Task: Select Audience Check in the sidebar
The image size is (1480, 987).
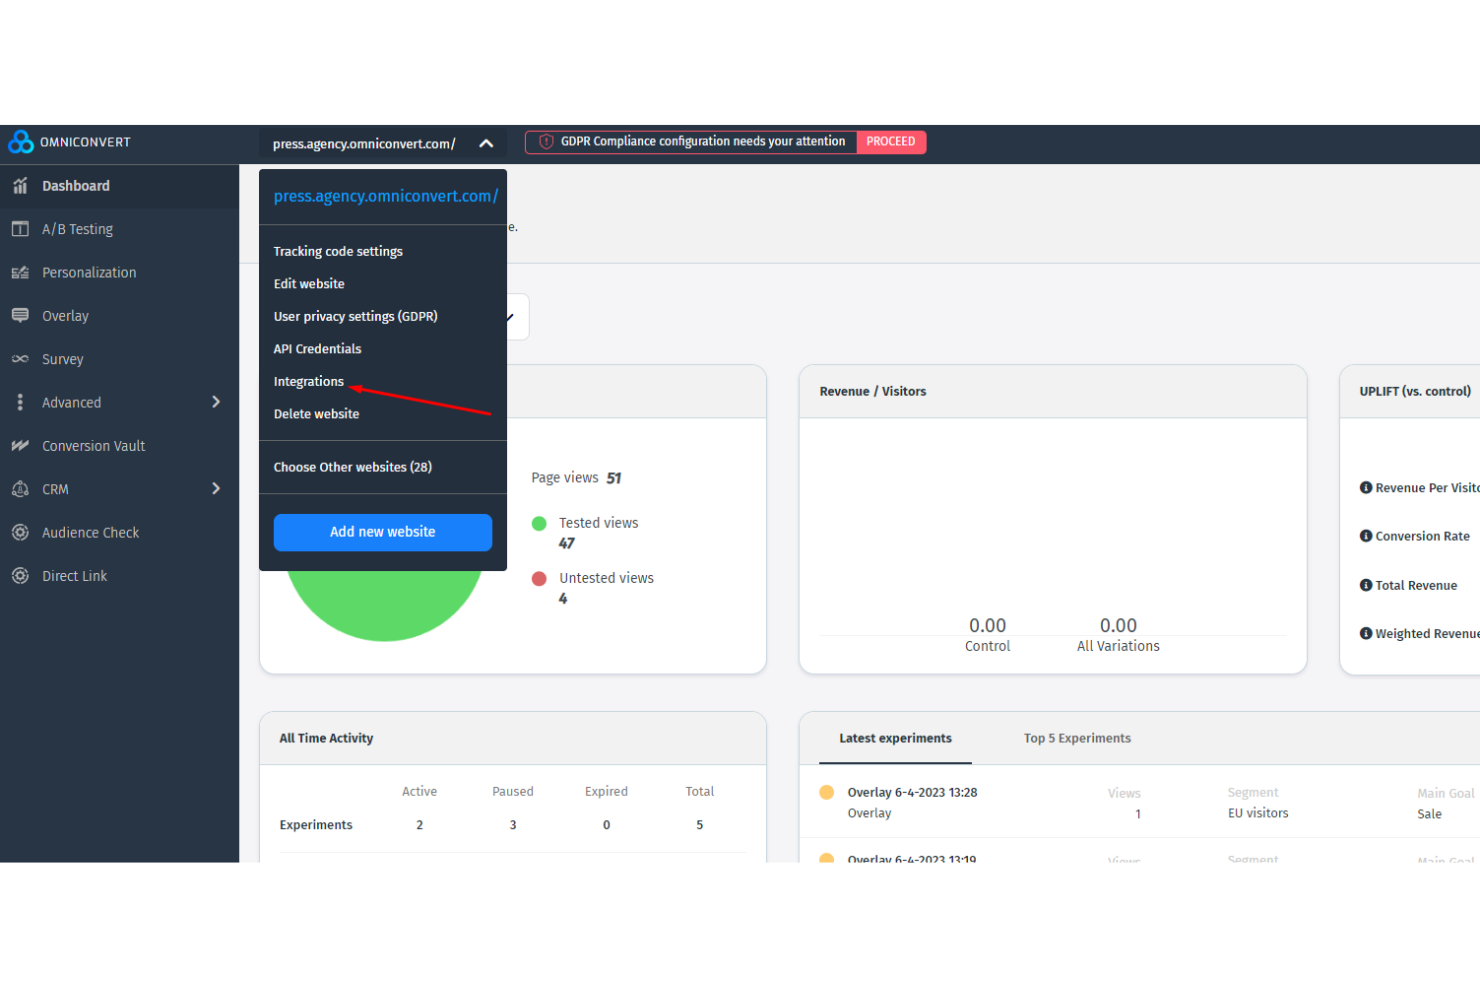Action: (x=90, y=532)
